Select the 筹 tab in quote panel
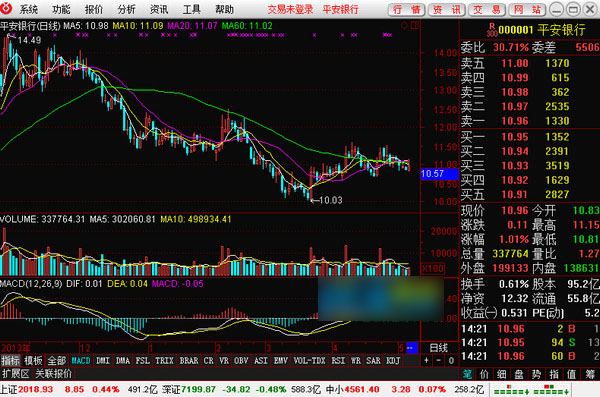 [590, 374]
